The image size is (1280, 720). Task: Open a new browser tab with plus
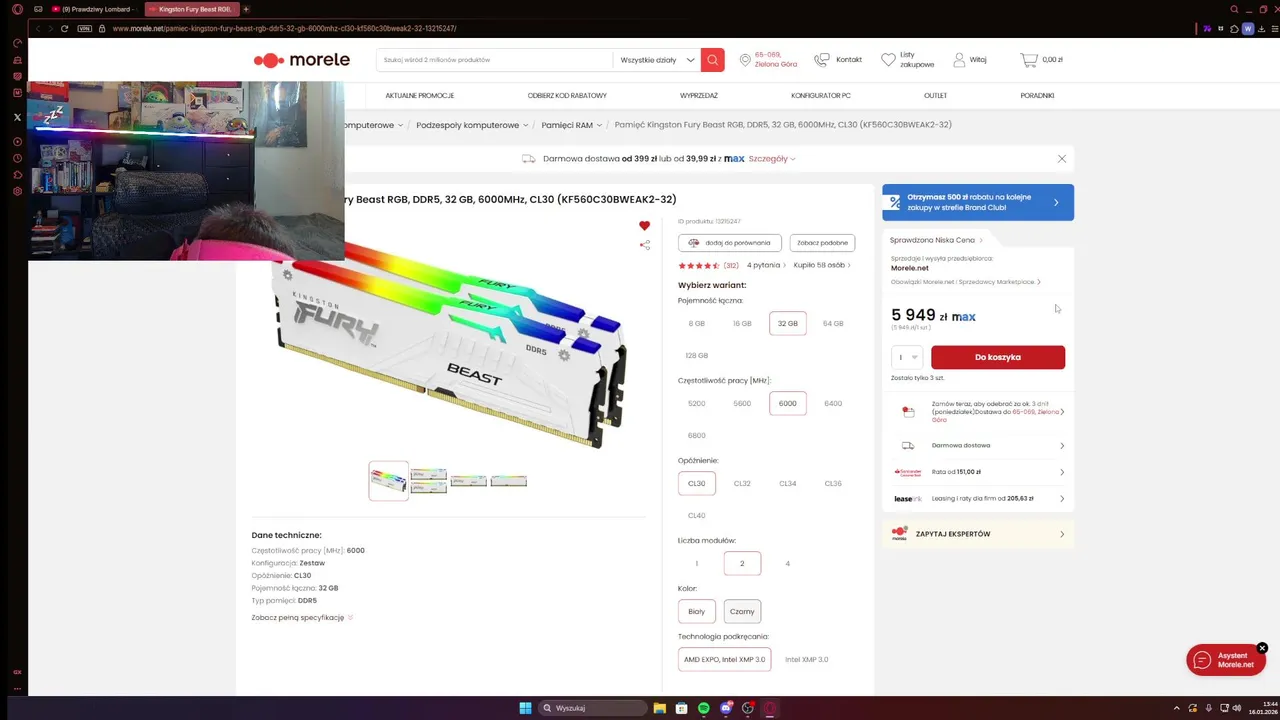point(246,9)
